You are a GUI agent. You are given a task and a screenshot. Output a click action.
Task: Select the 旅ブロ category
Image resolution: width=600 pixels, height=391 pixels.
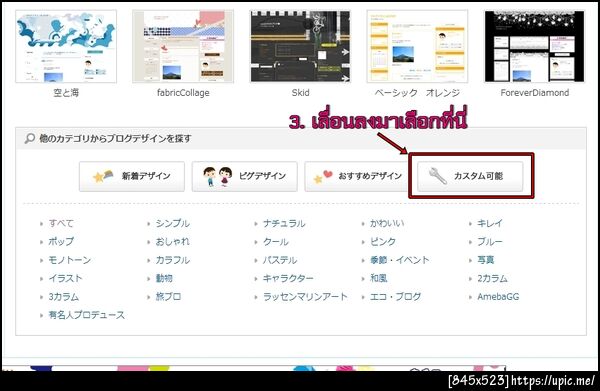tap(168, 297)
